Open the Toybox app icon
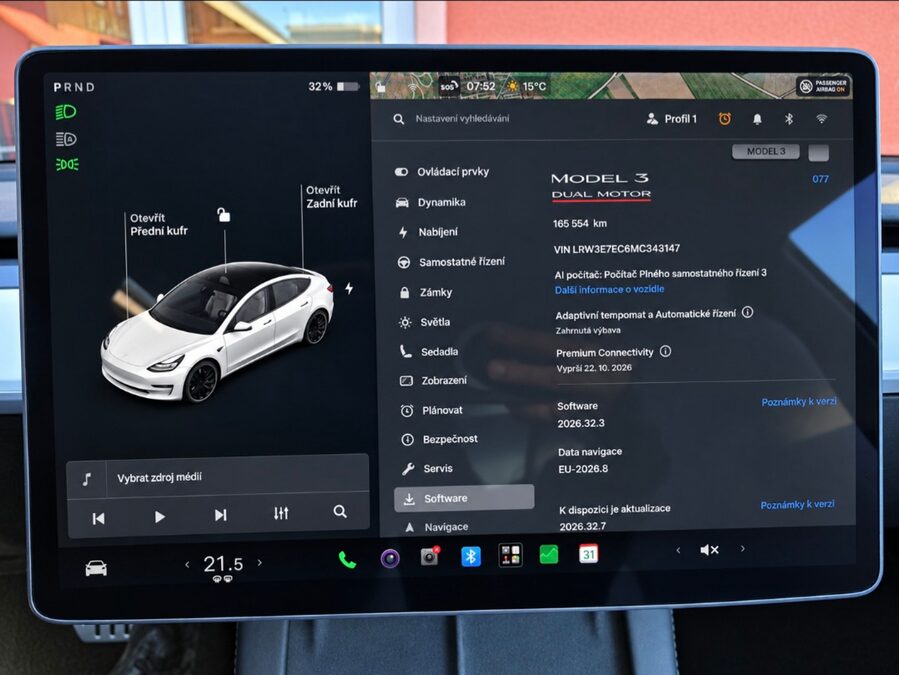 pyautogui.click(x=510, y=555)
